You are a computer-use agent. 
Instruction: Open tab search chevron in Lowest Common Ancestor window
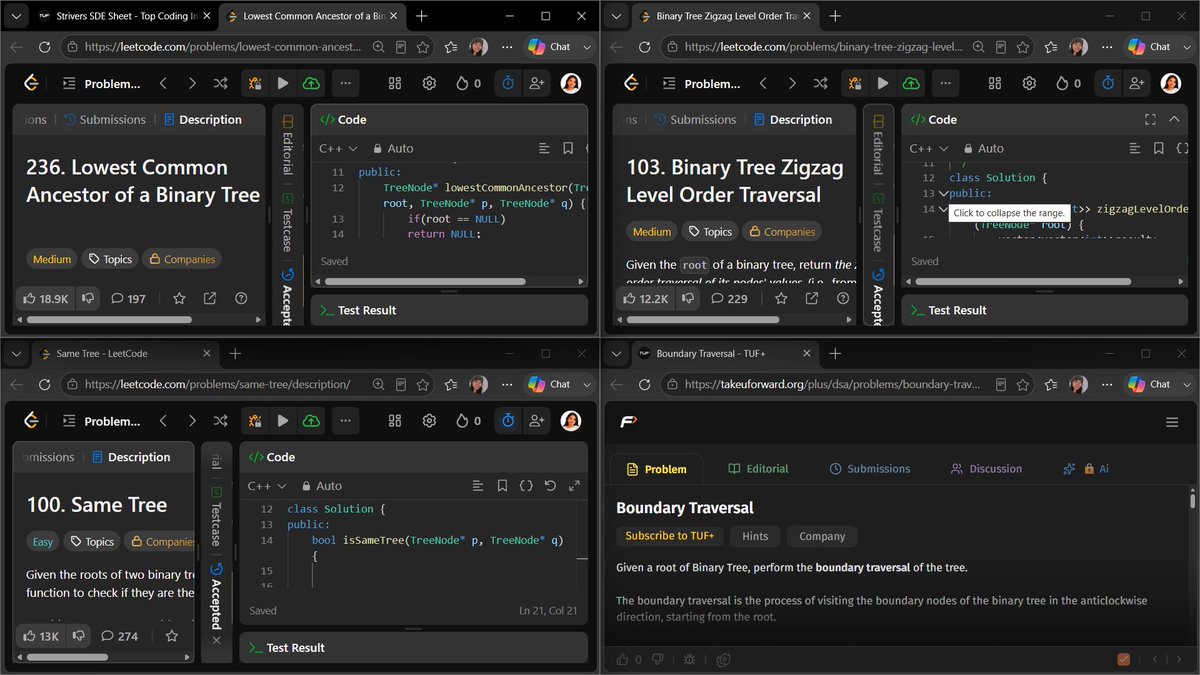pyautogui.click(x=18, y=16)
